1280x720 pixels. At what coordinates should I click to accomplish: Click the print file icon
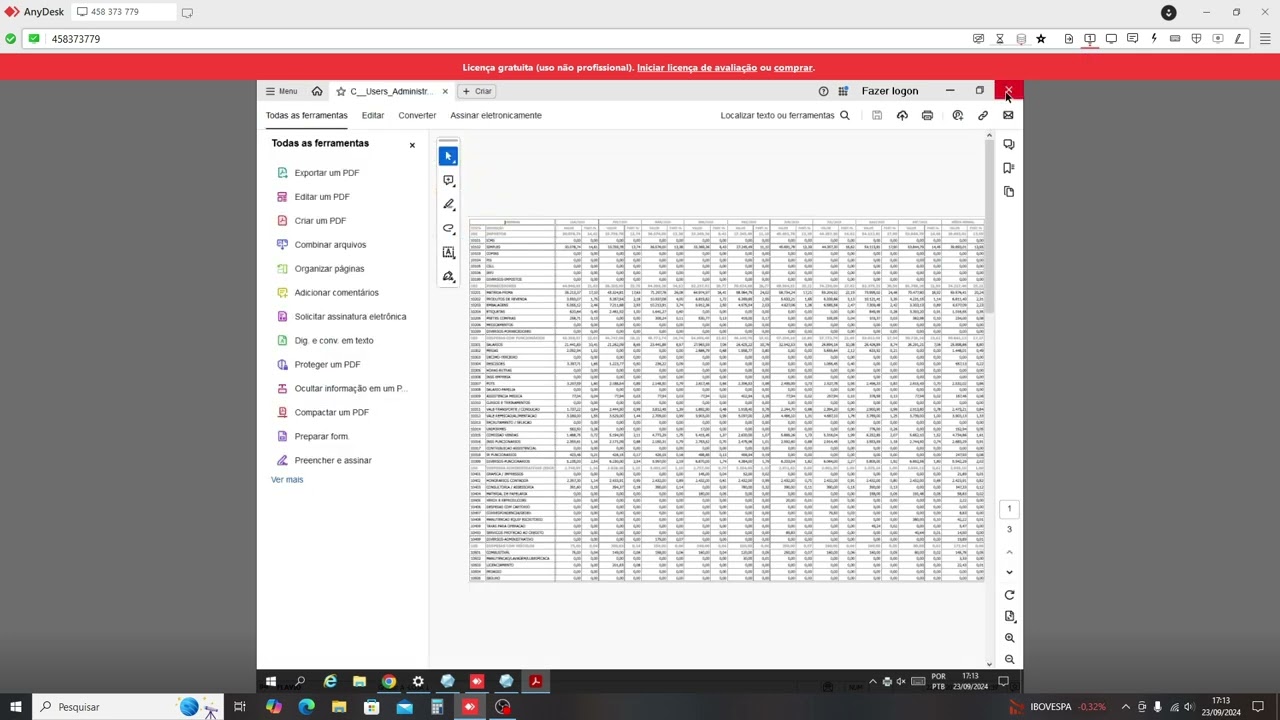[927, 115]
